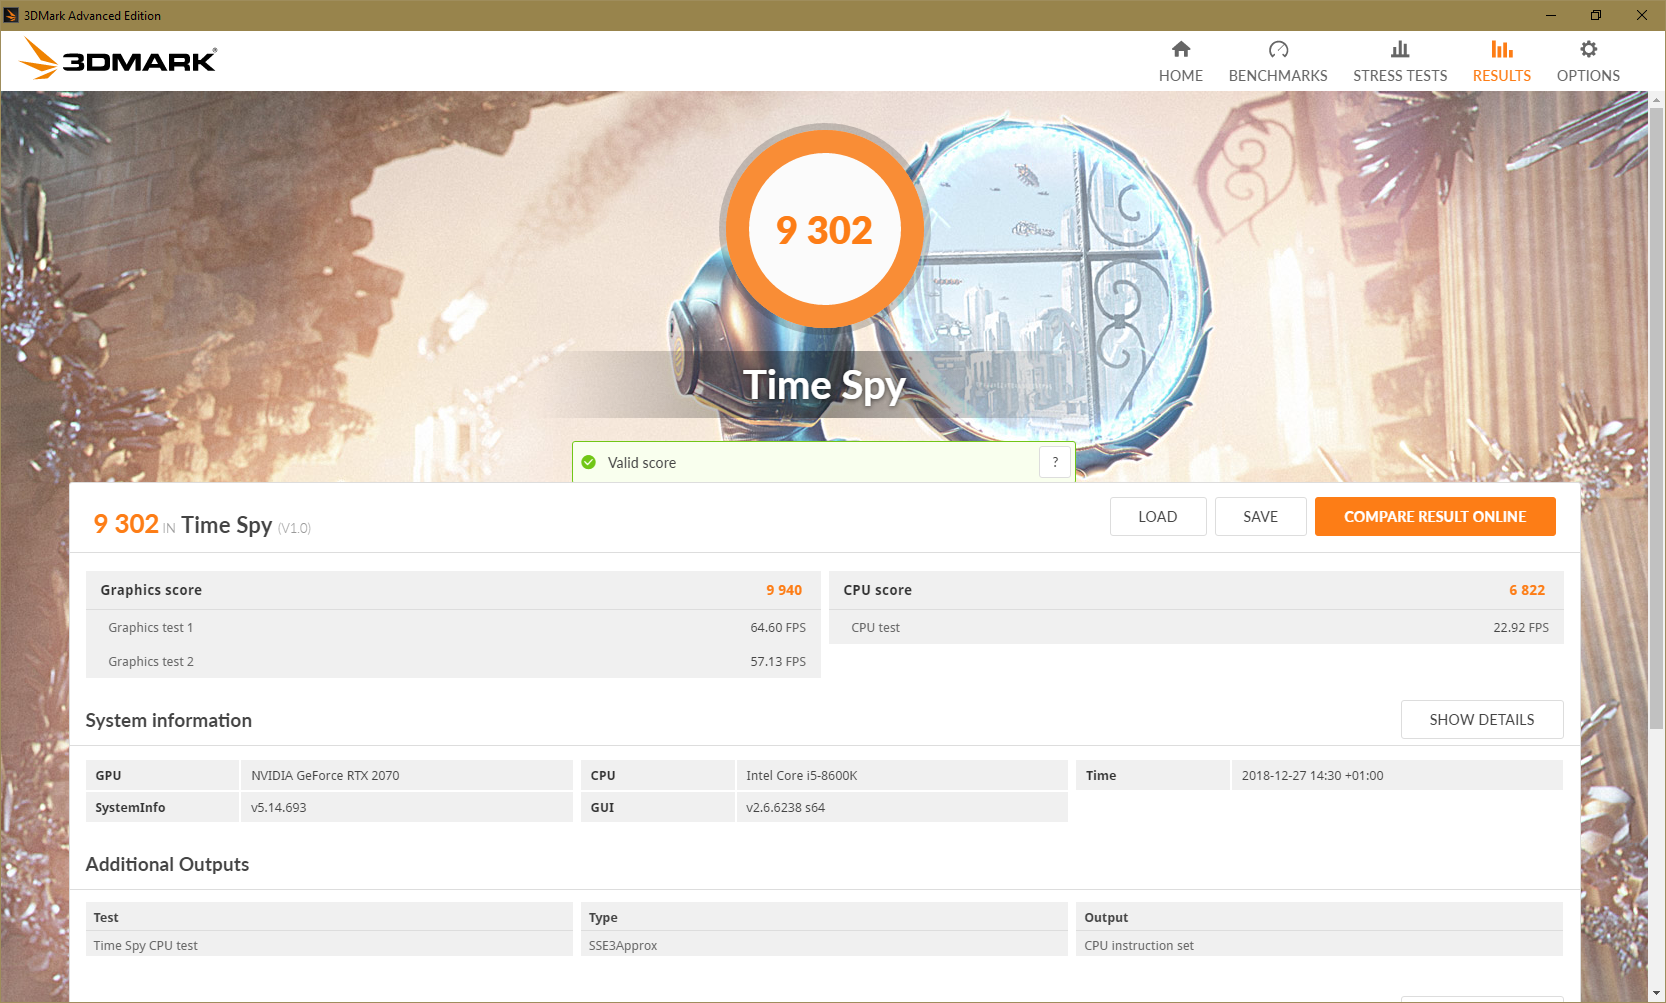Click the LOAD button
This screenshot has height=1003, width=1666.
click(x=1158, y=517)
